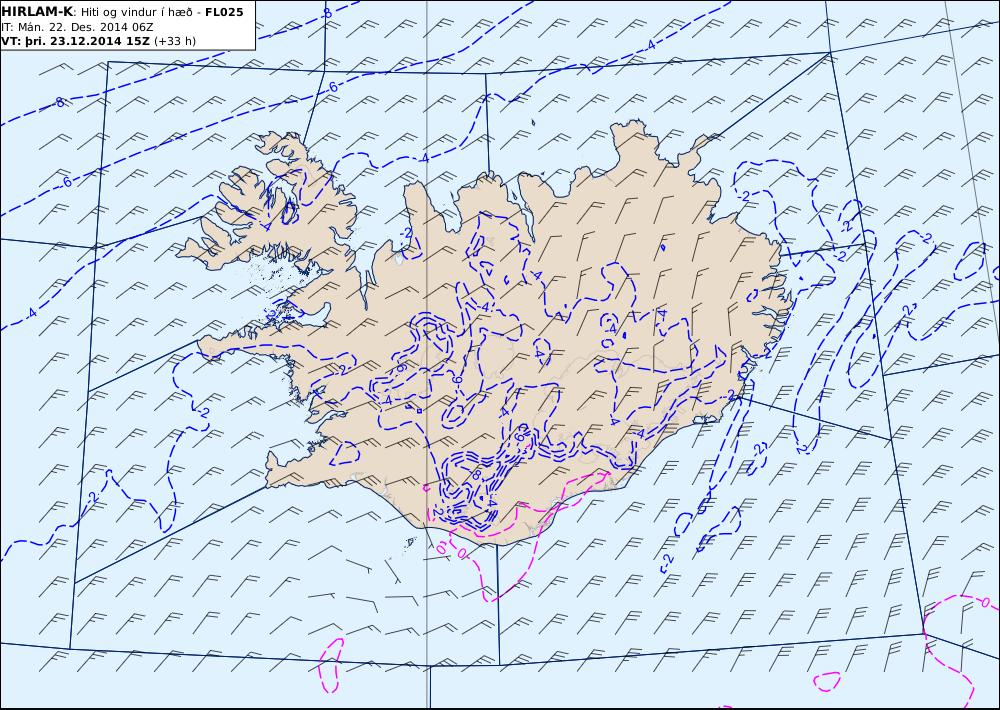Click the valid time 'þri. 23.12.2014 15Z'

86,41
